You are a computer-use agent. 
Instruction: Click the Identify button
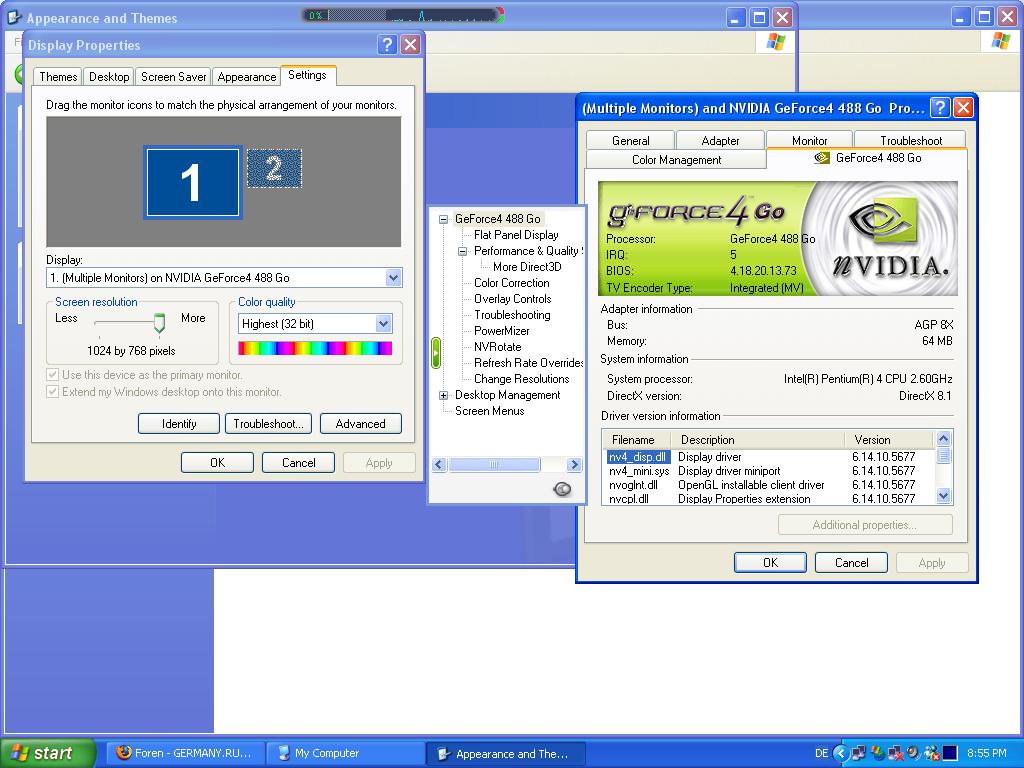click(x=179, y=423)
